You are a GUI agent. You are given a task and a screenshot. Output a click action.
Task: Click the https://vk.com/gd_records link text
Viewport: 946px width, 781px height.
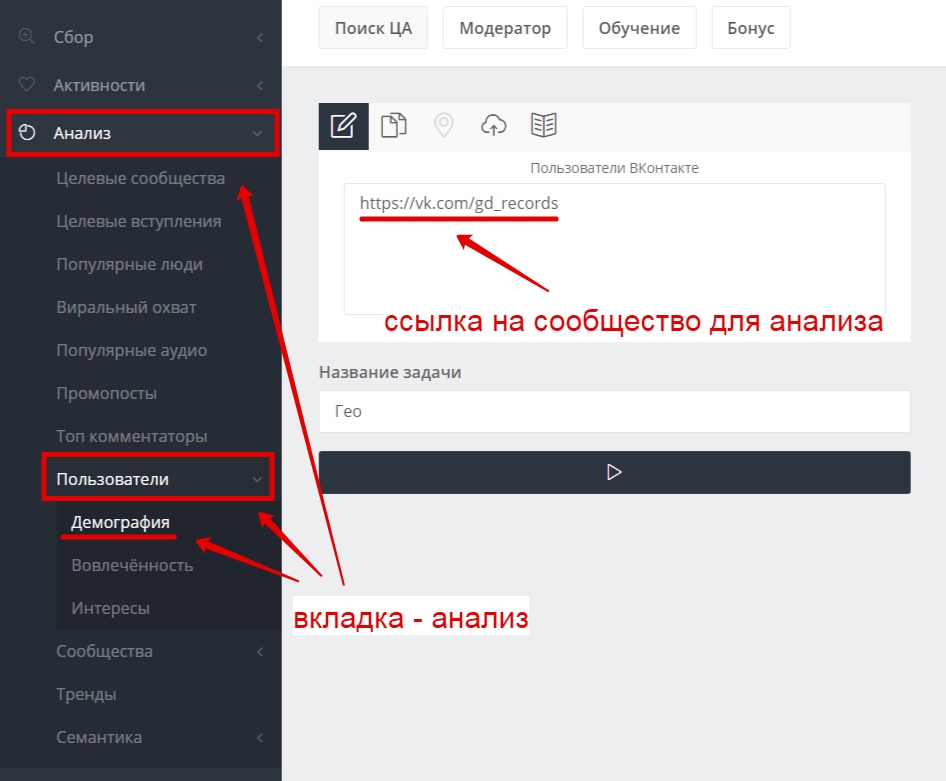coord(459,203)
